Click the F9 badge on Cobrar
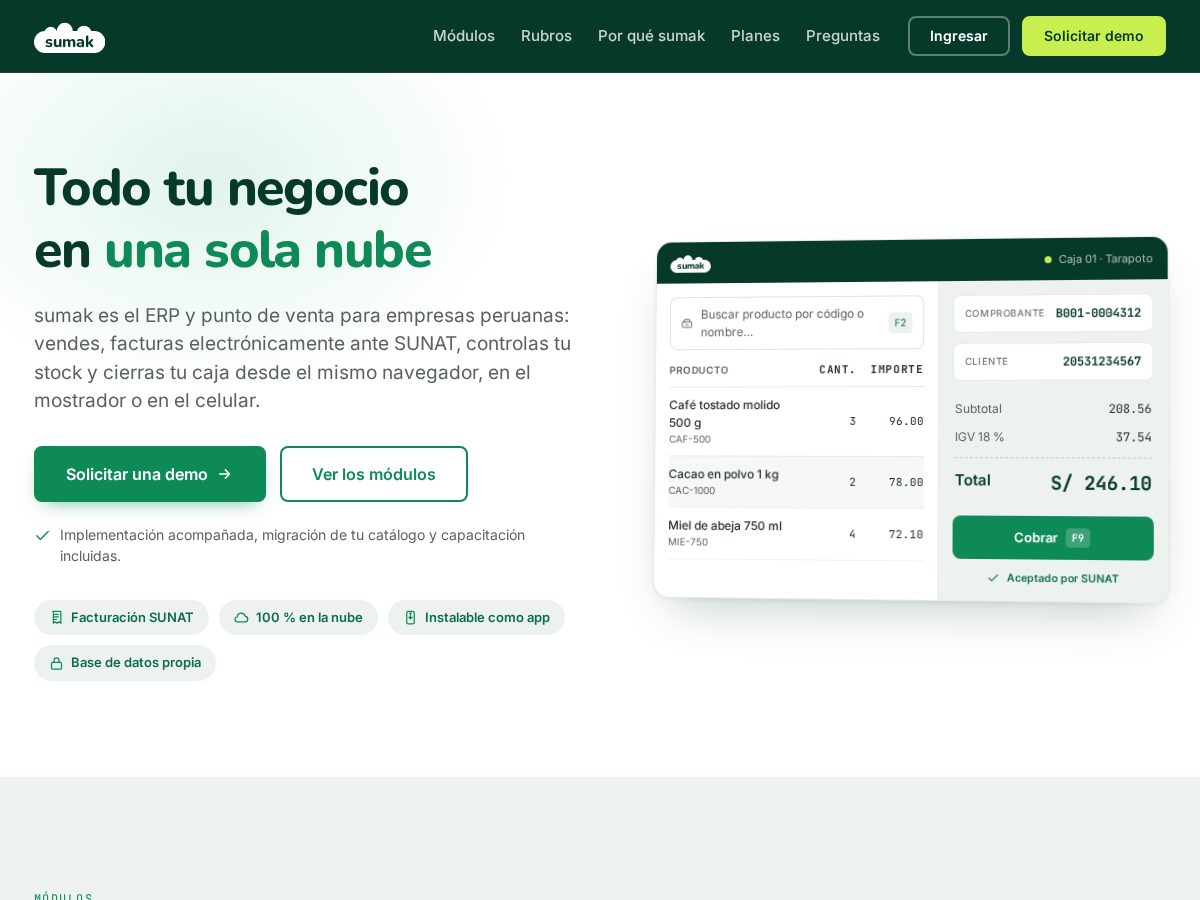The height and width of the screenshot is (900, 1200). click(1078, 538)
